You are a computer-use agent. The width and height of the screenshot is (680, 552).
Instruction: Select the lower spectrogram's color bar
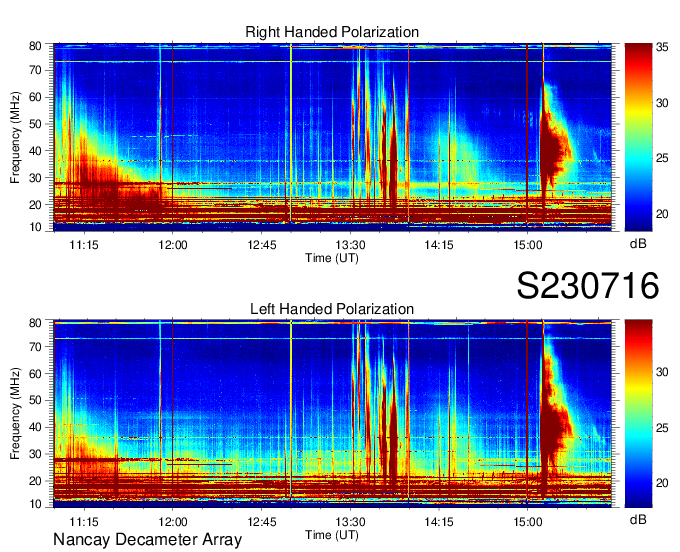click(x=638, y=413)
